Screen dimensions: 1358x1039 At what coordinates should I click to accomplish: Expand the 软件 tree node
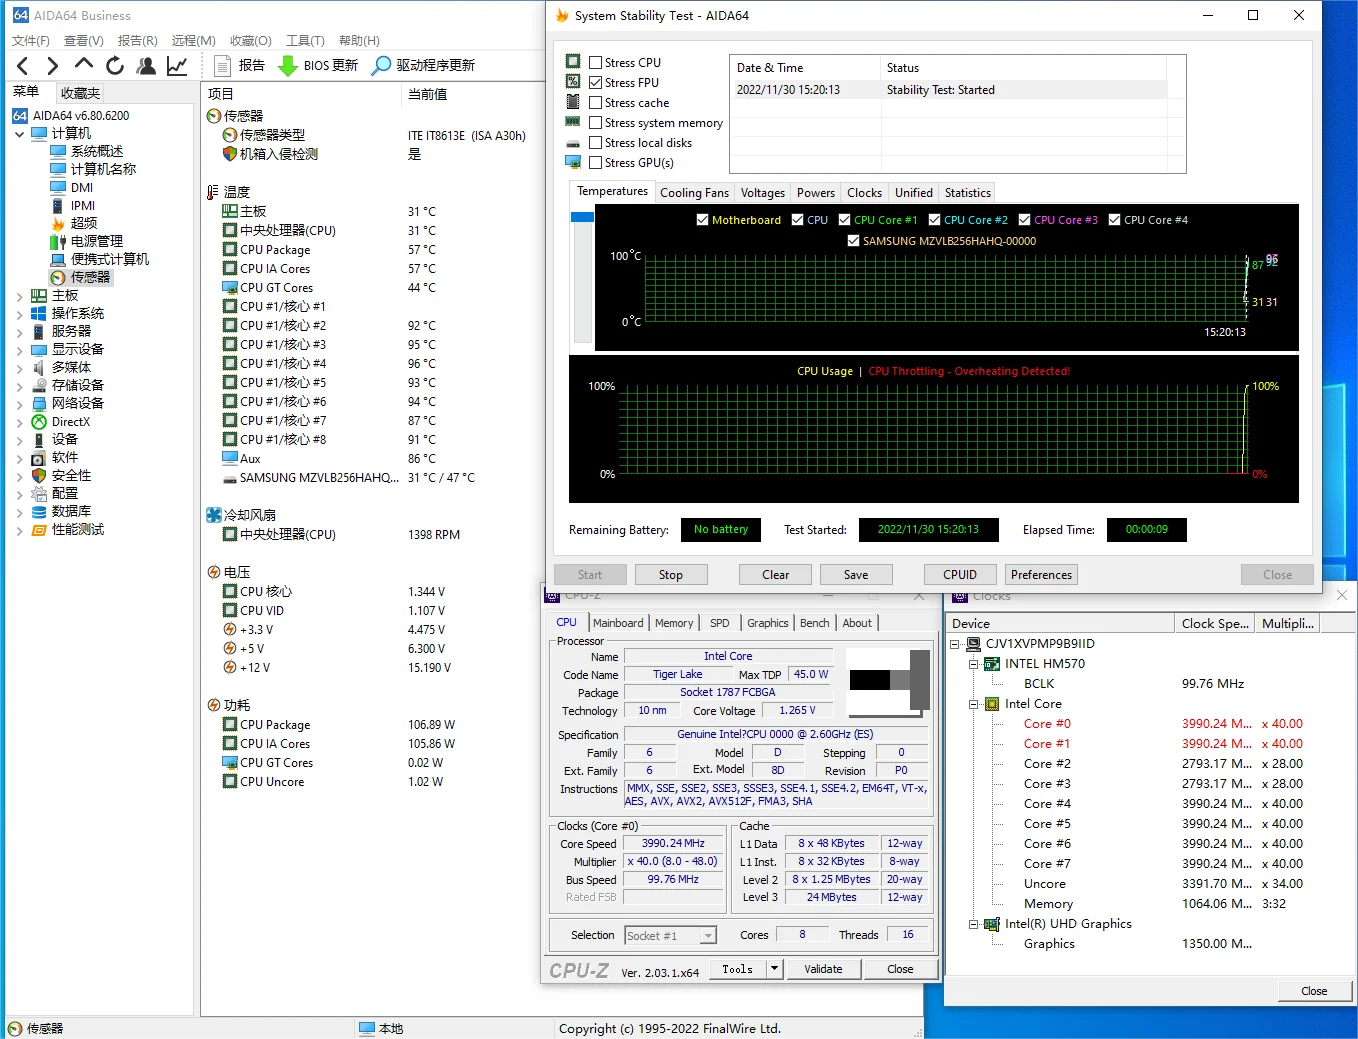click(x=19, y=458)
